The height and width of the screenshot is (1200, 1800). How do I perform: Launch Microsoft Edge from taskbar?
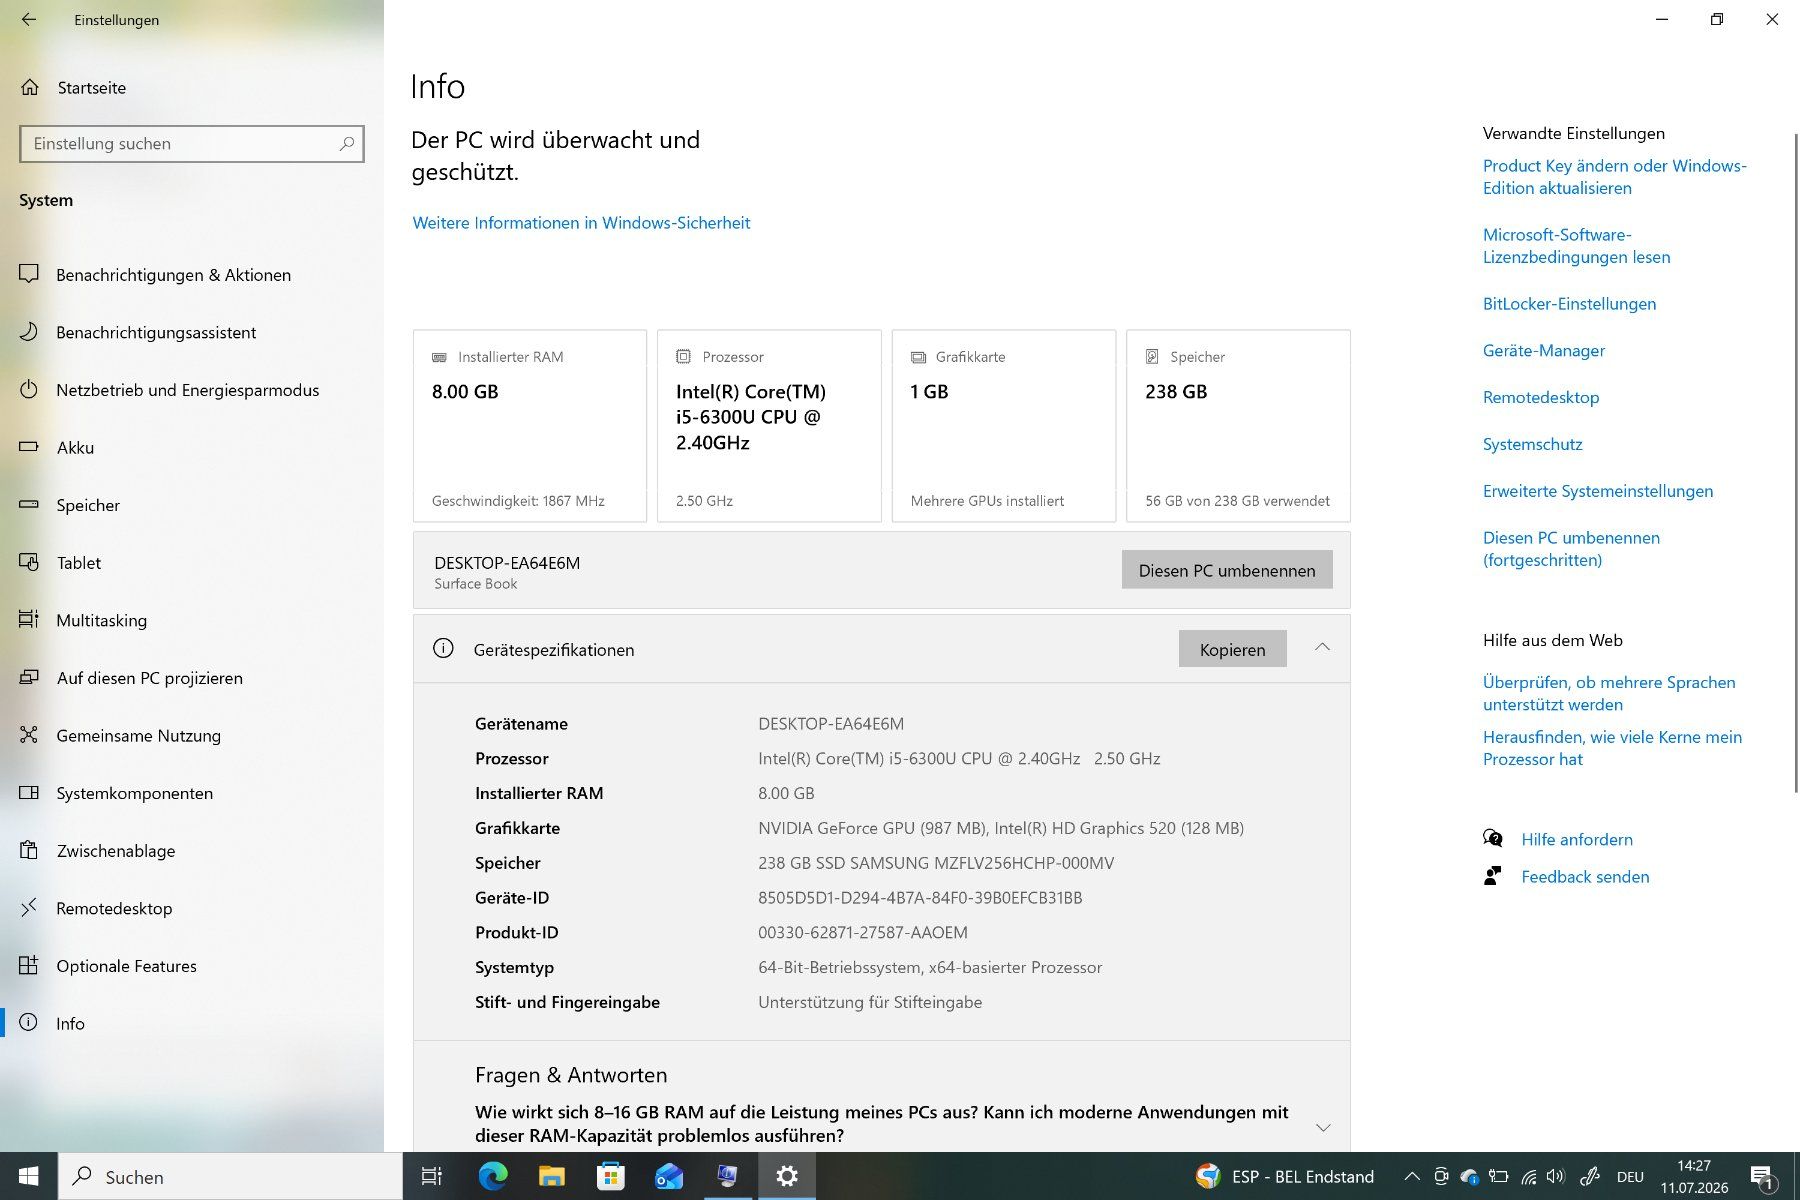click(492, 1176)
